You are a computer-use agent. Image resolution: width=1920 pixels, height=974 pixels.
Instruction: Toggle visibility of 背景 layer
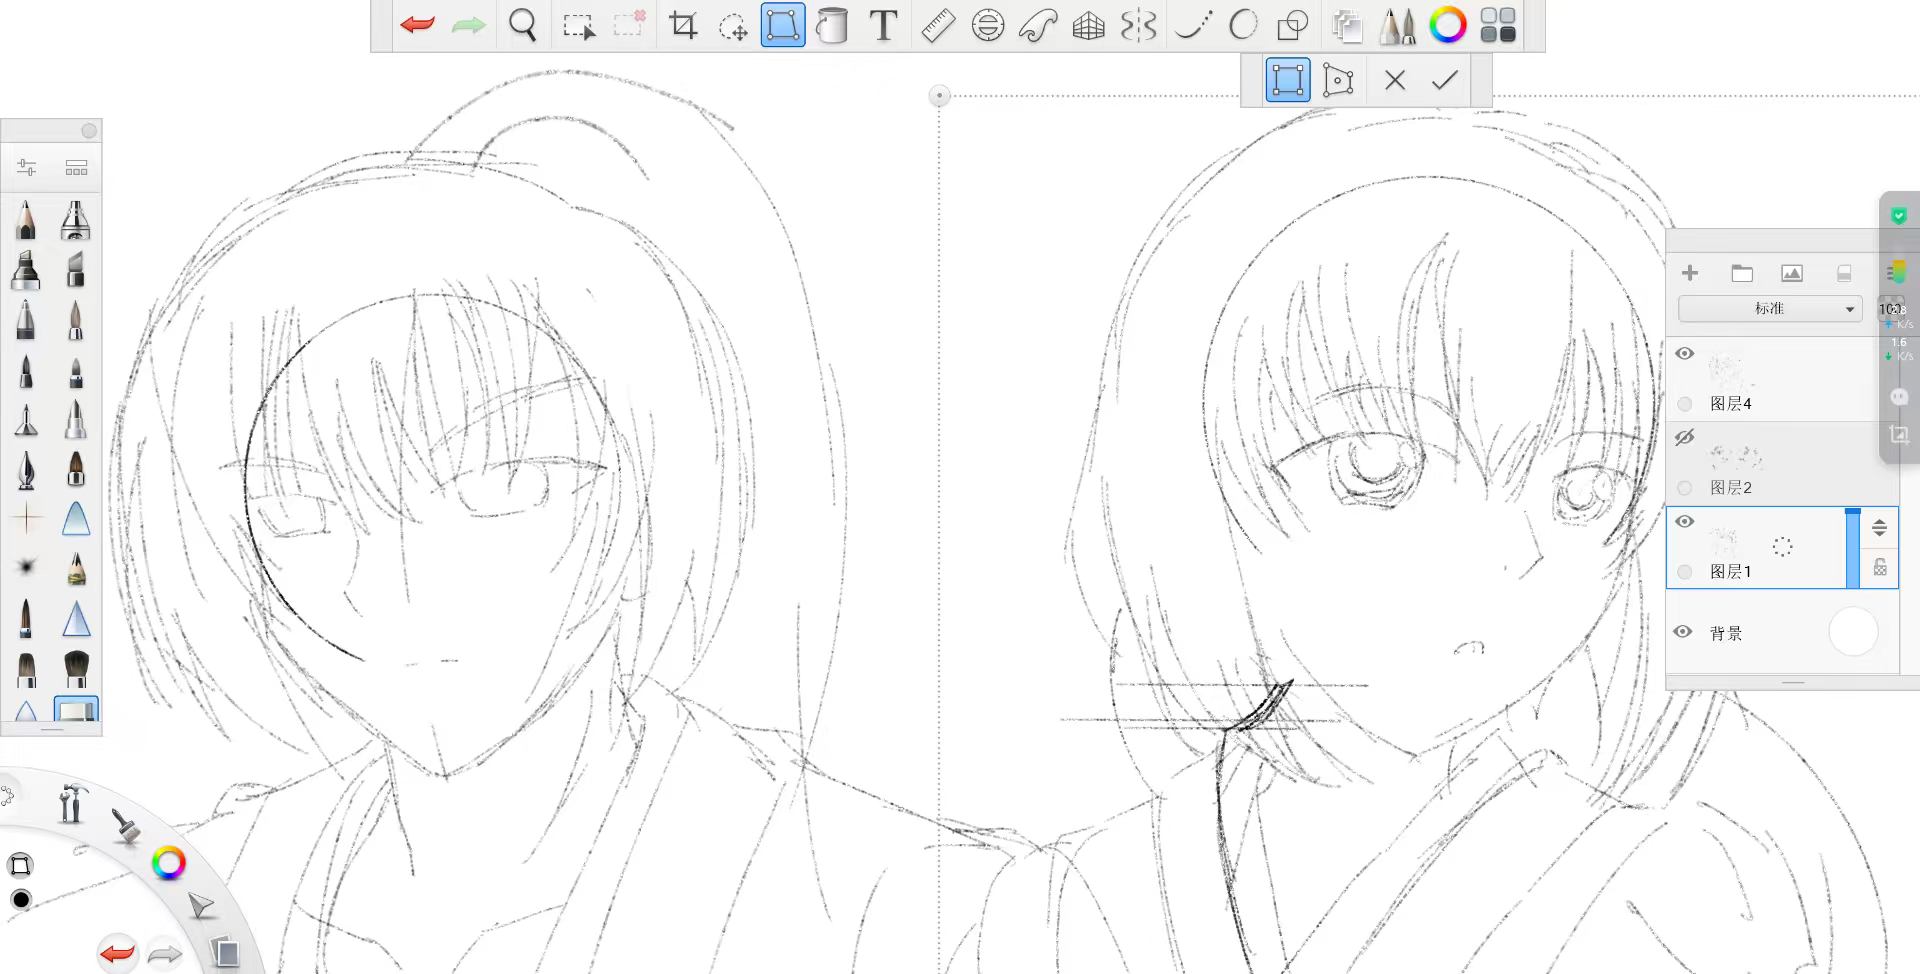(x=1684, y=632)
